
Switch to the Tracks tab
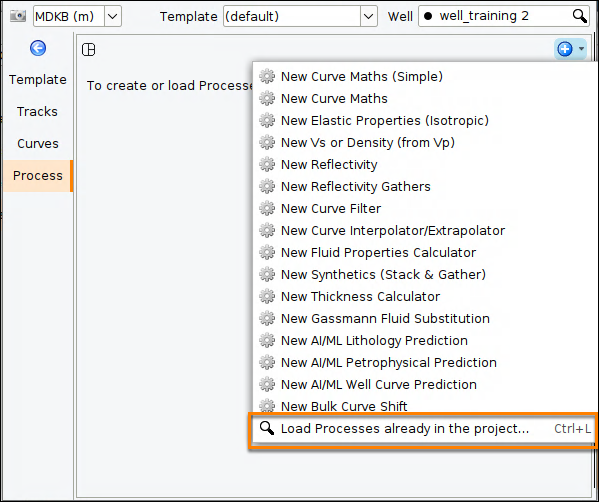(x=37, y=112)
